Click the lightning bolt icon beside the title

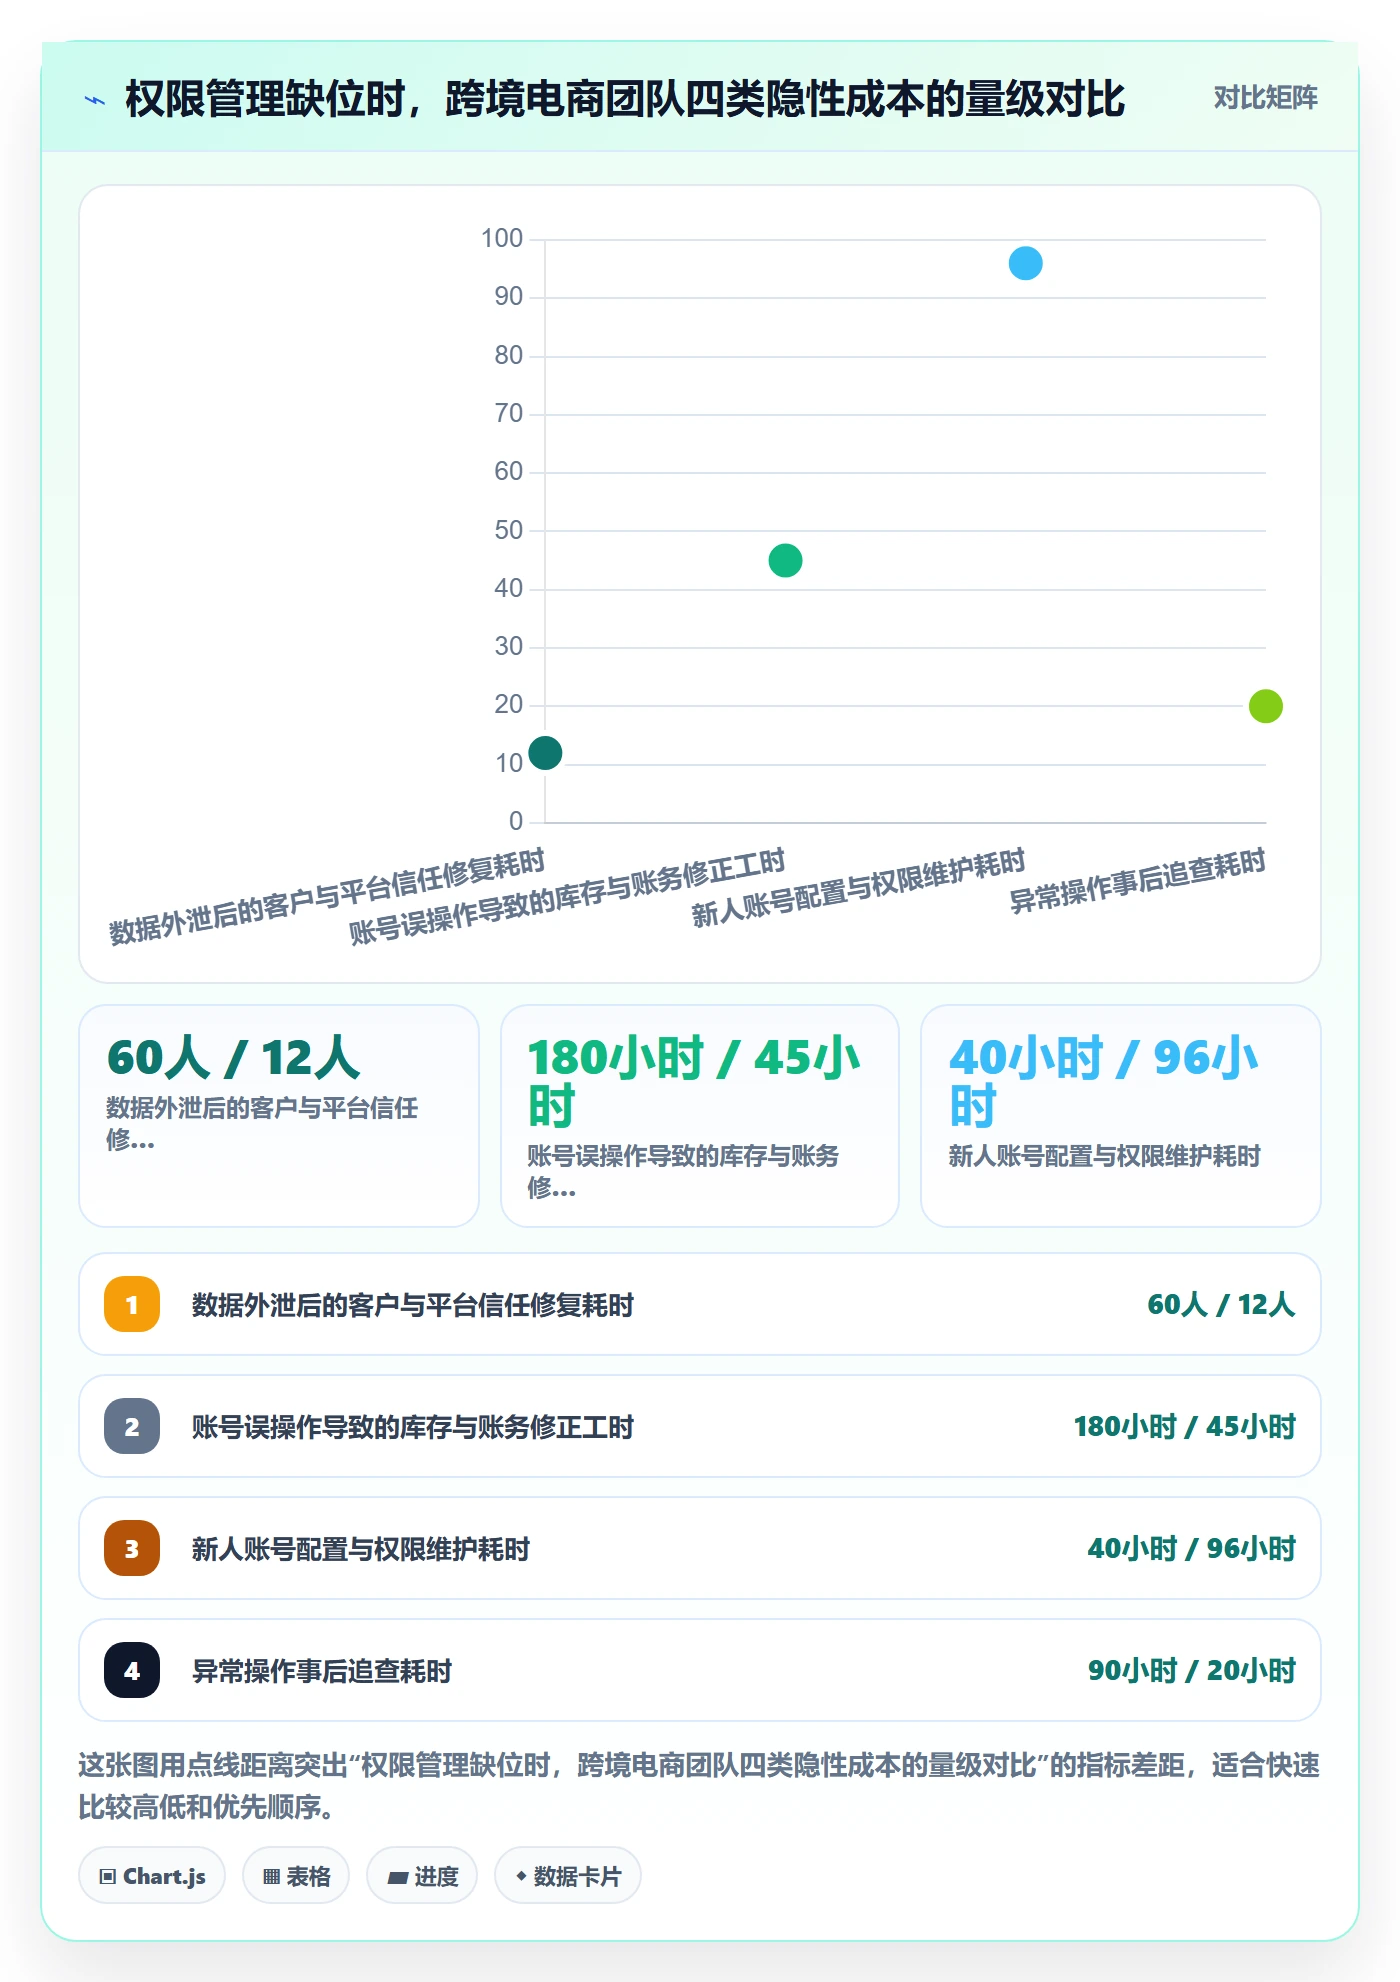95,100
